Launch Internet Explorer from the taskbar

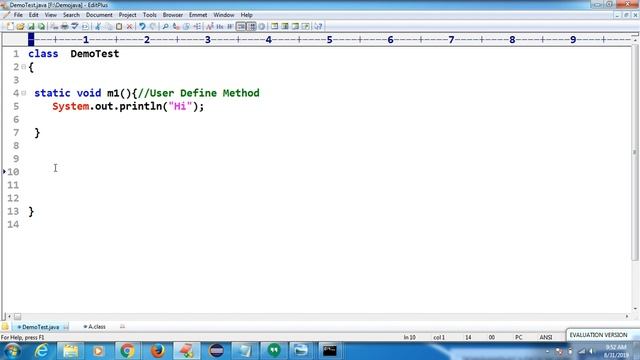(x=41, y=351)
